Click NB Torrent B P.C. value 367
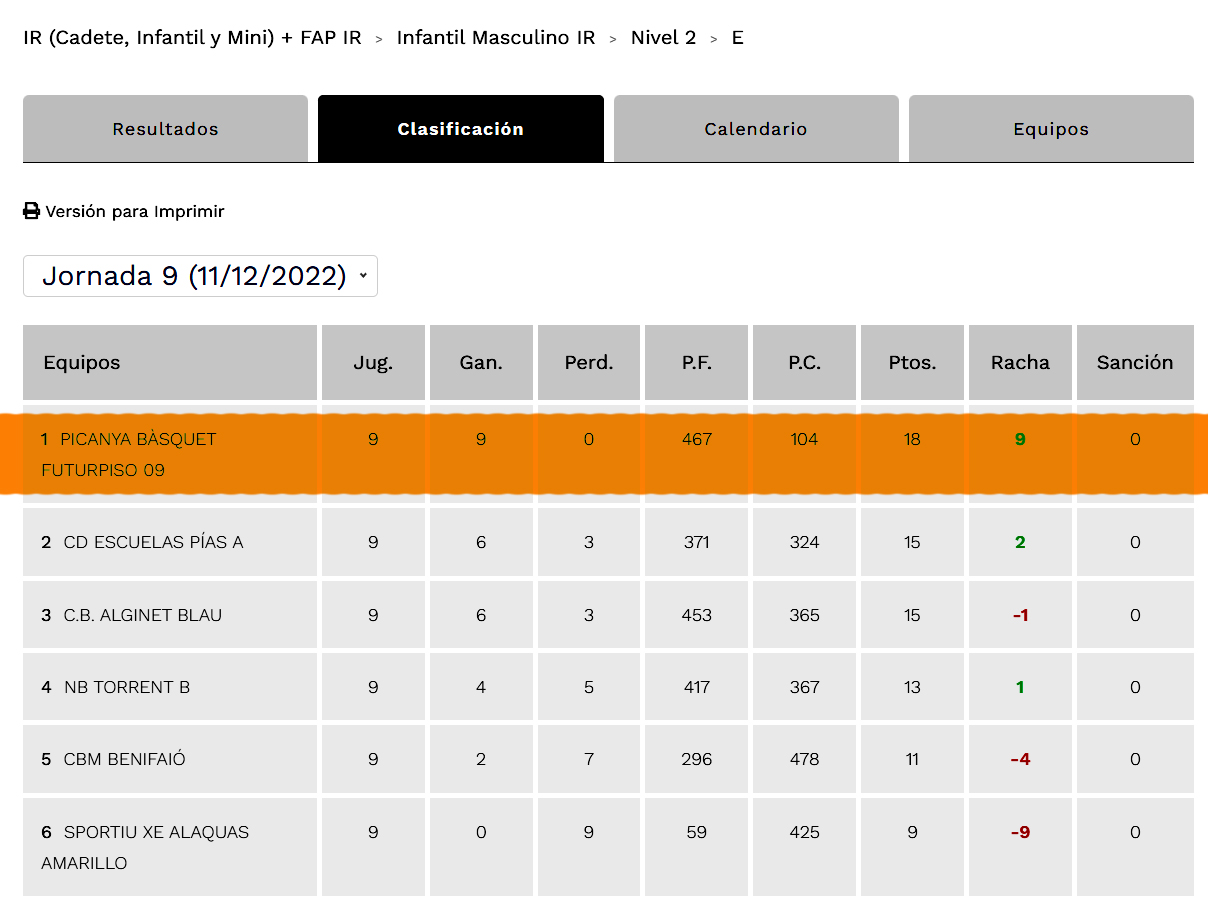Viewport: 1208px width, 905px height. 805,687
